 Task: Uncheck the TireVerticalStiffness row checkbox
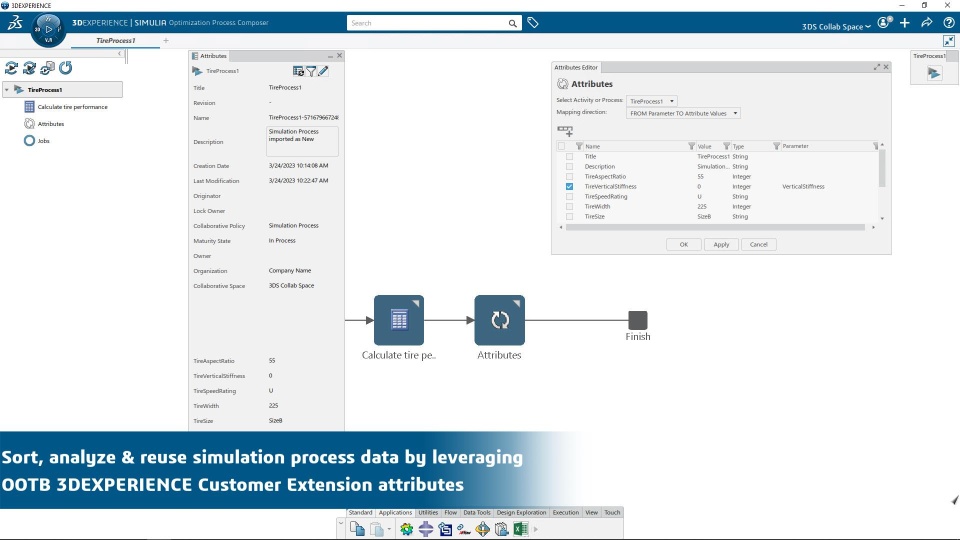(569, 187)
